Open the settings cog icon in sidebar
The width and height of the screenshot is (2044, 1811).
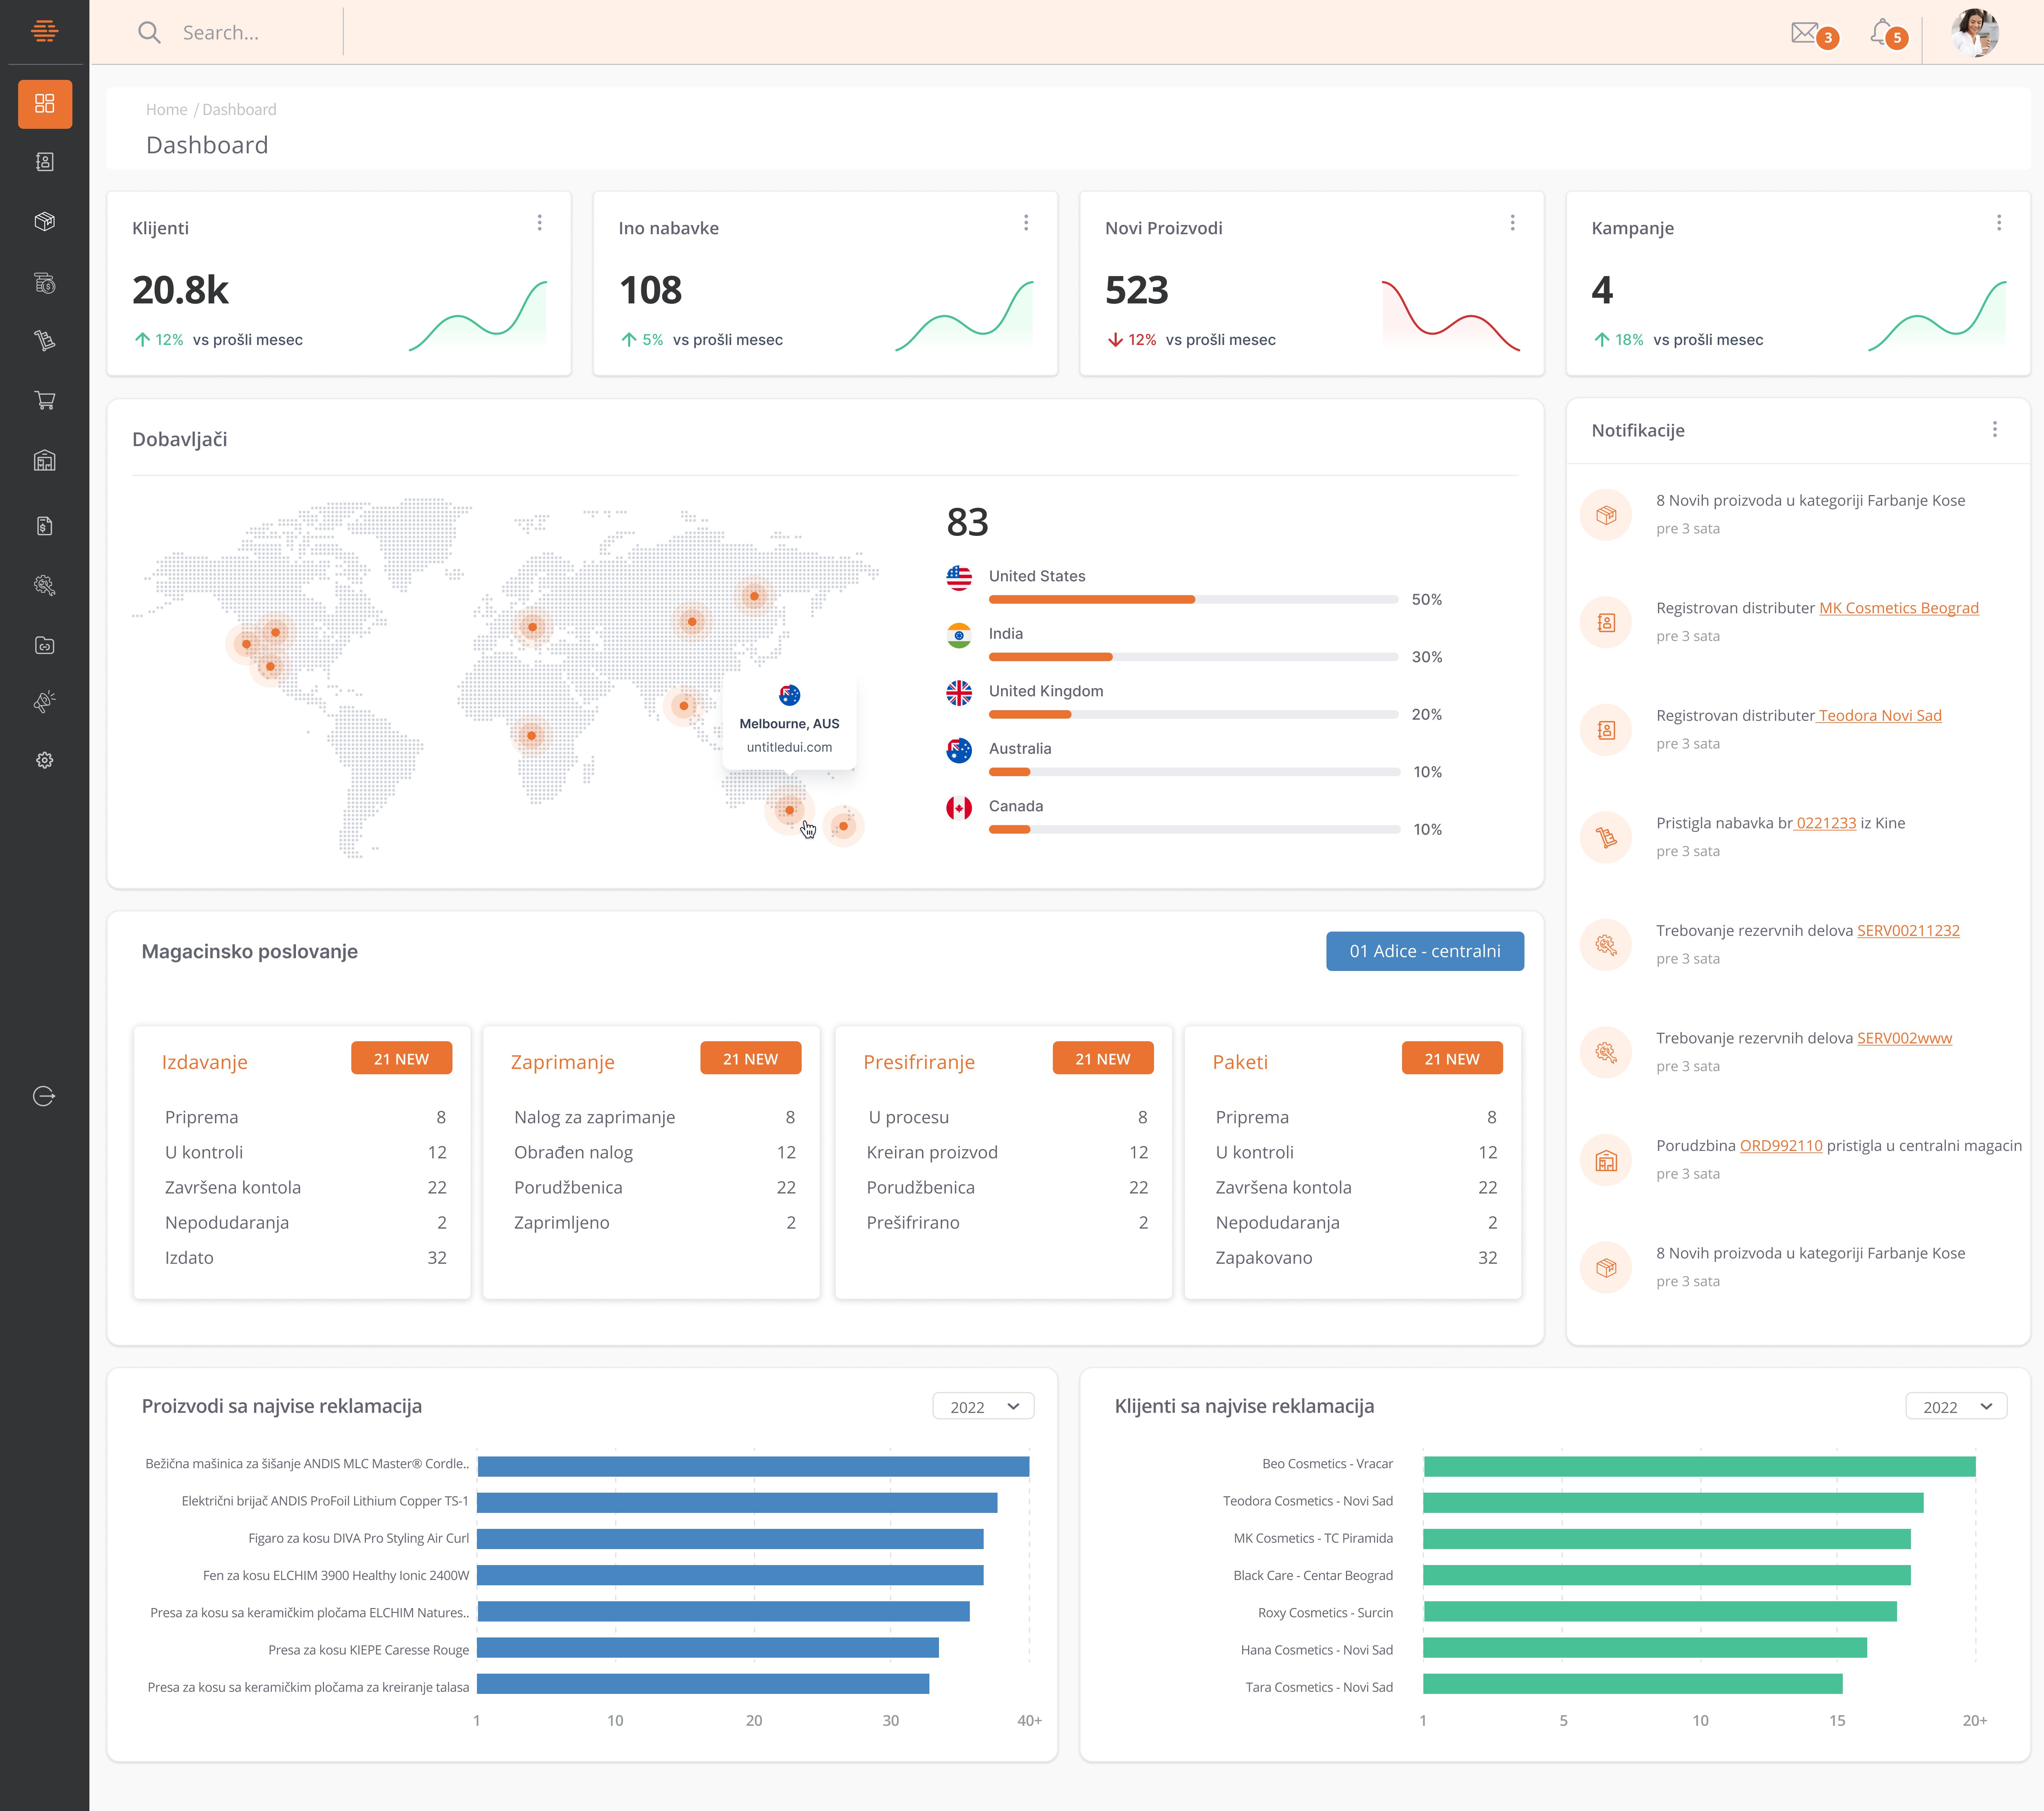pos(45,760)
